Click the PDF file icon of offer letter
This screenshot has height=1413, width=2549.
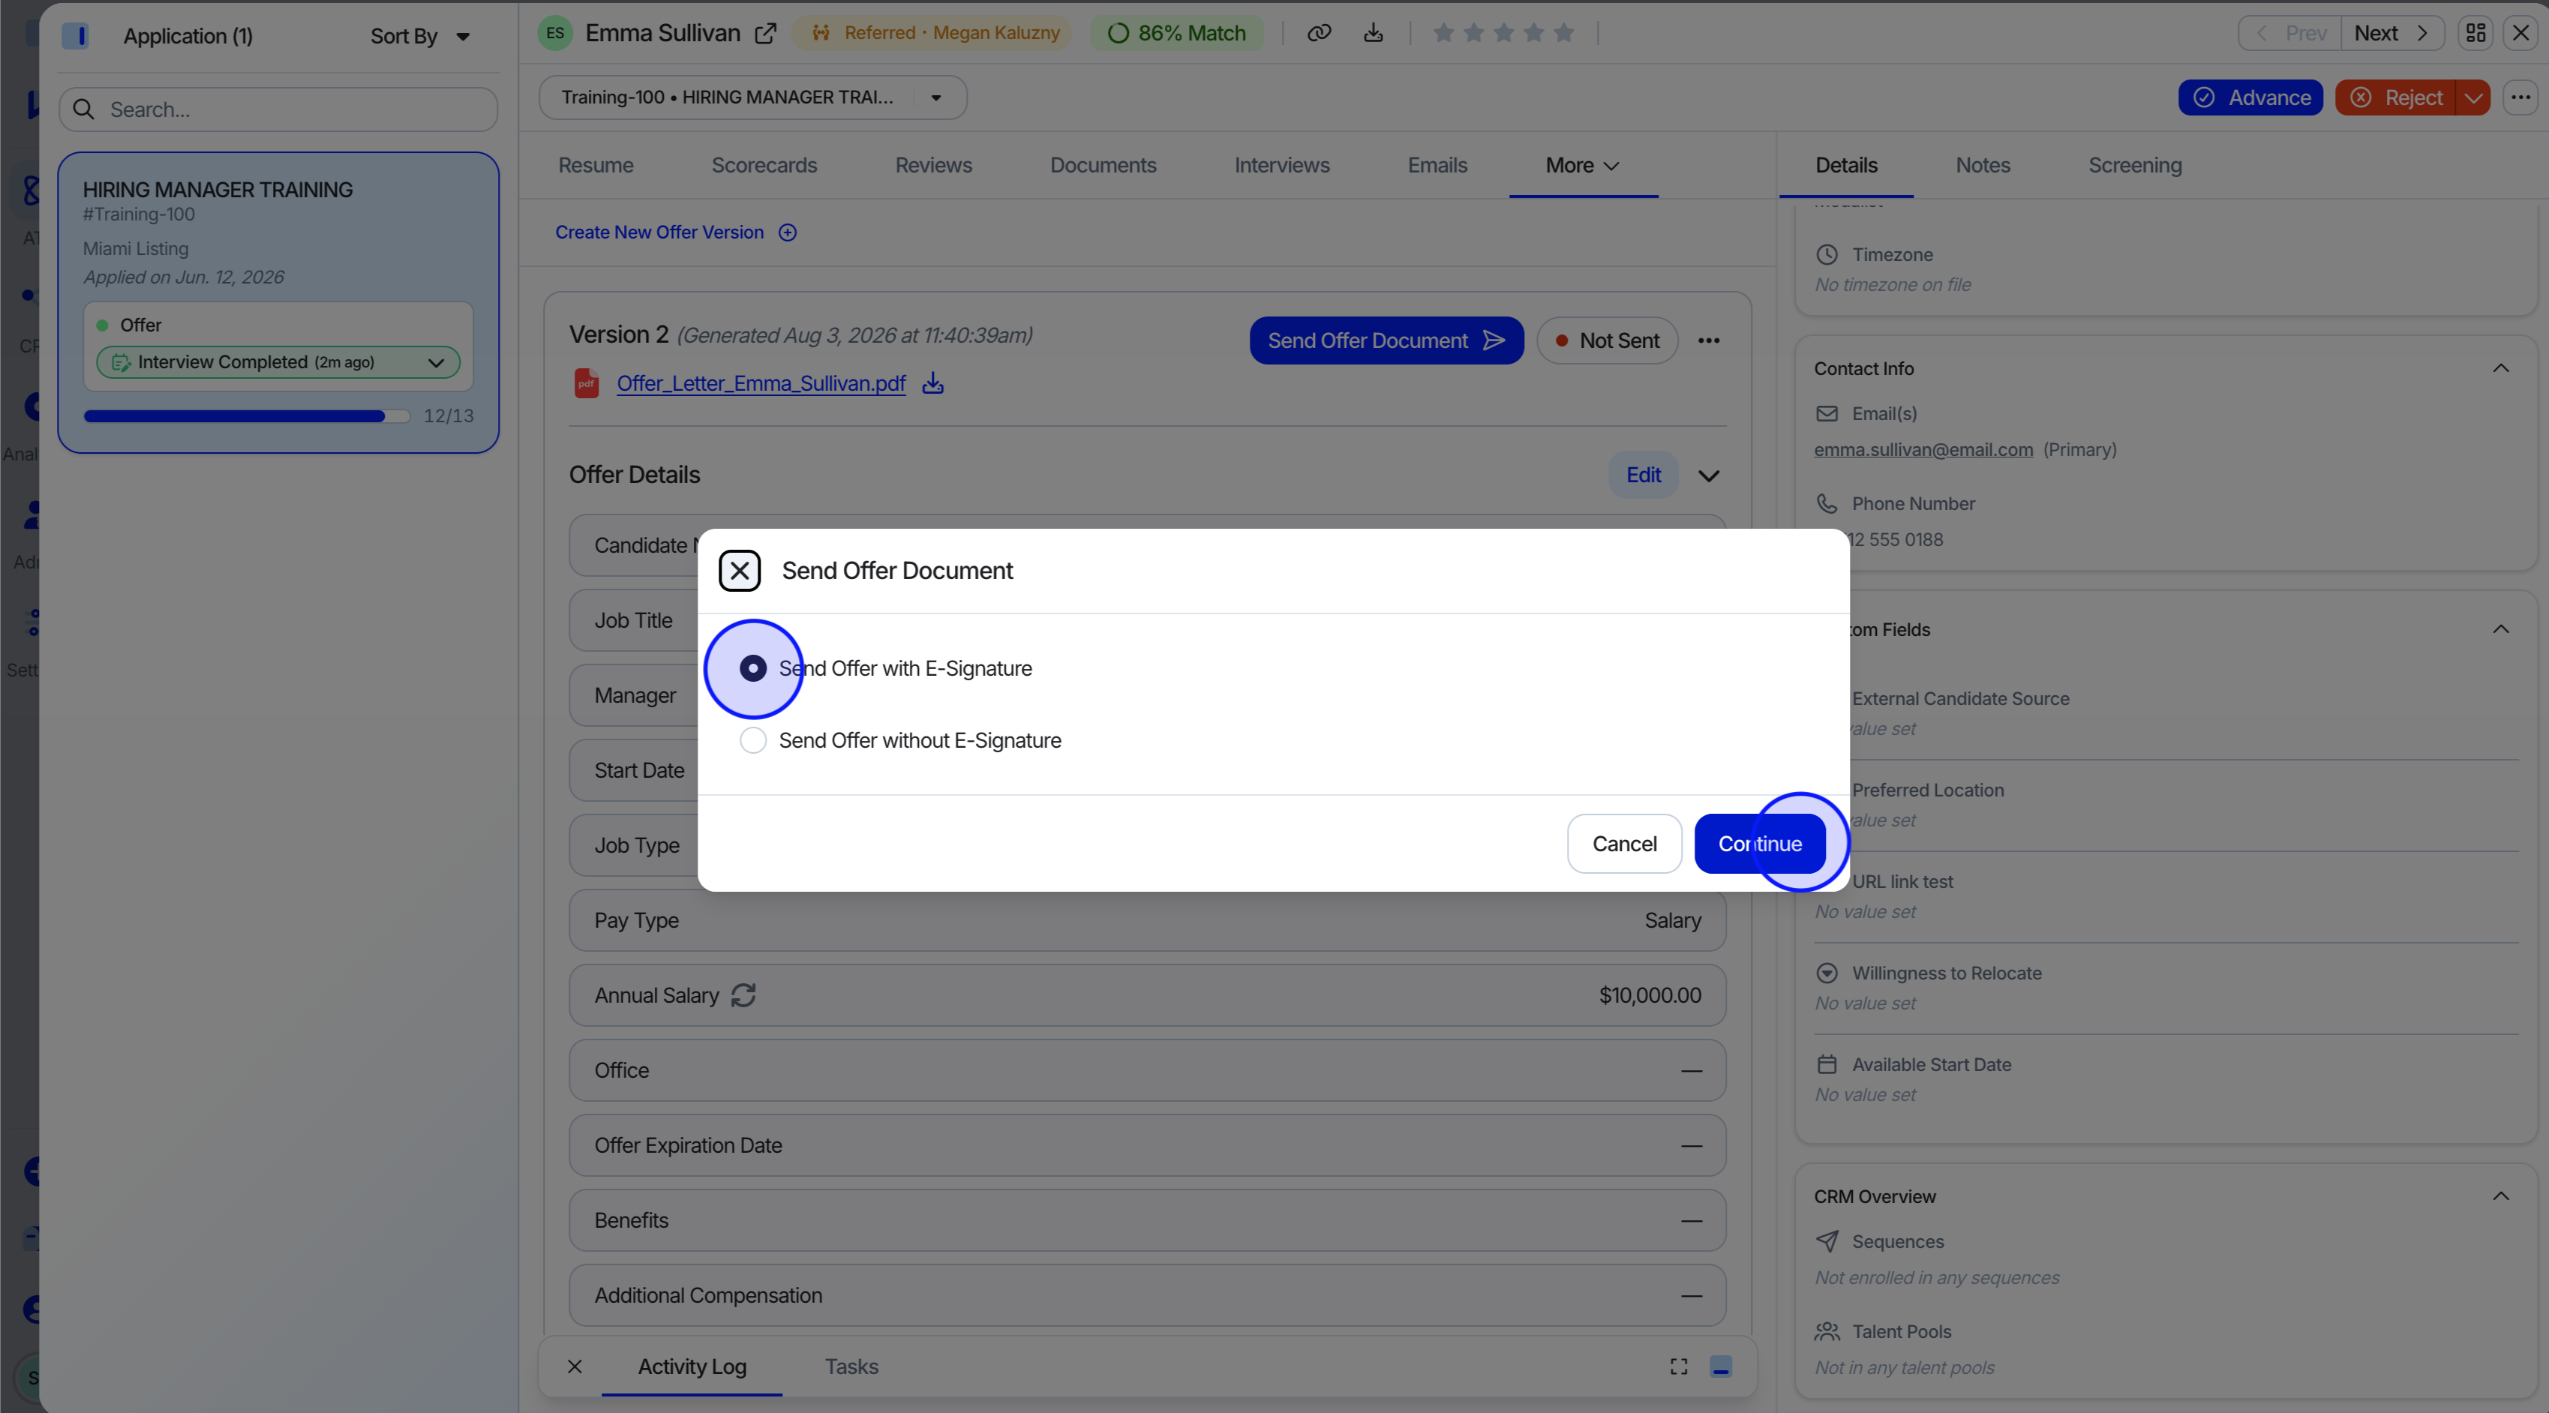pos(587,383)
